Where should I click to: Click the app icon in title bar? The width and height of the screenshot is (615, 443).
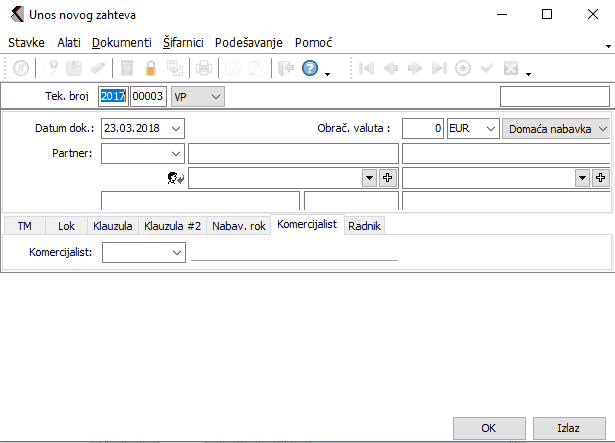13,15
